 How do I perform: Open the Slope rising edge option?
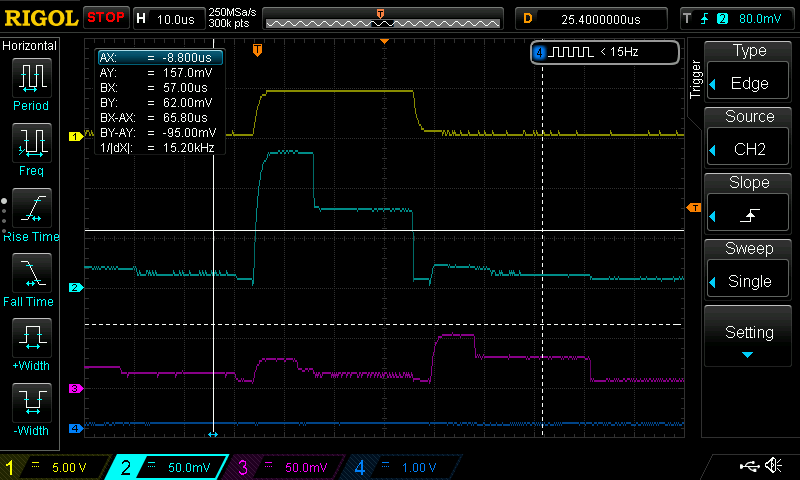(749, 202)
